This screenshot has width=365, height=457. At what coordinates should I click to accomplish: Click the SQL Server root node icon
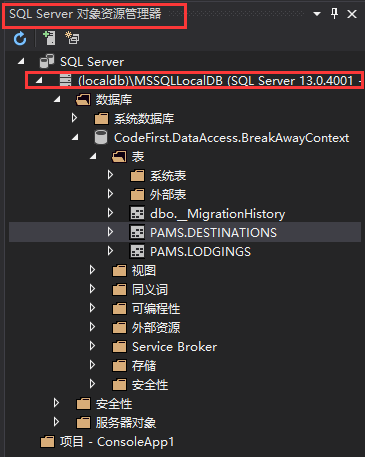click(47, 61)
